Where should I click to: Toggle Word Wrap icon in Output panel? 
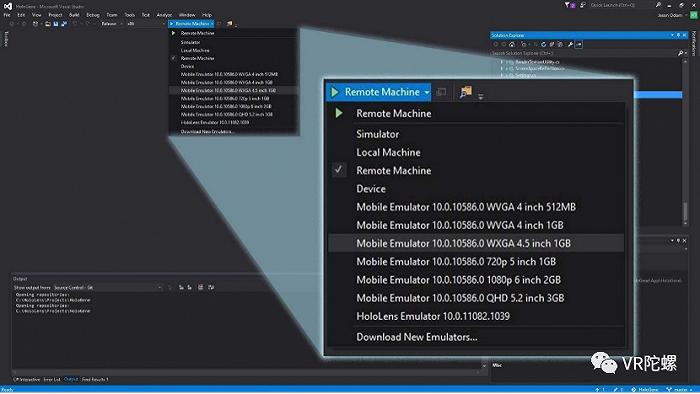[211, 287]
